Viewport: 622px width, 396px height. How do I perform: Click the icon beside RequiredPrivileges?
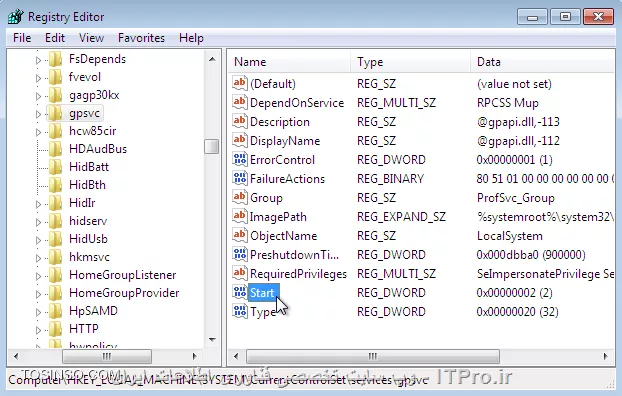pyautogui.click(x=240, y=273)
